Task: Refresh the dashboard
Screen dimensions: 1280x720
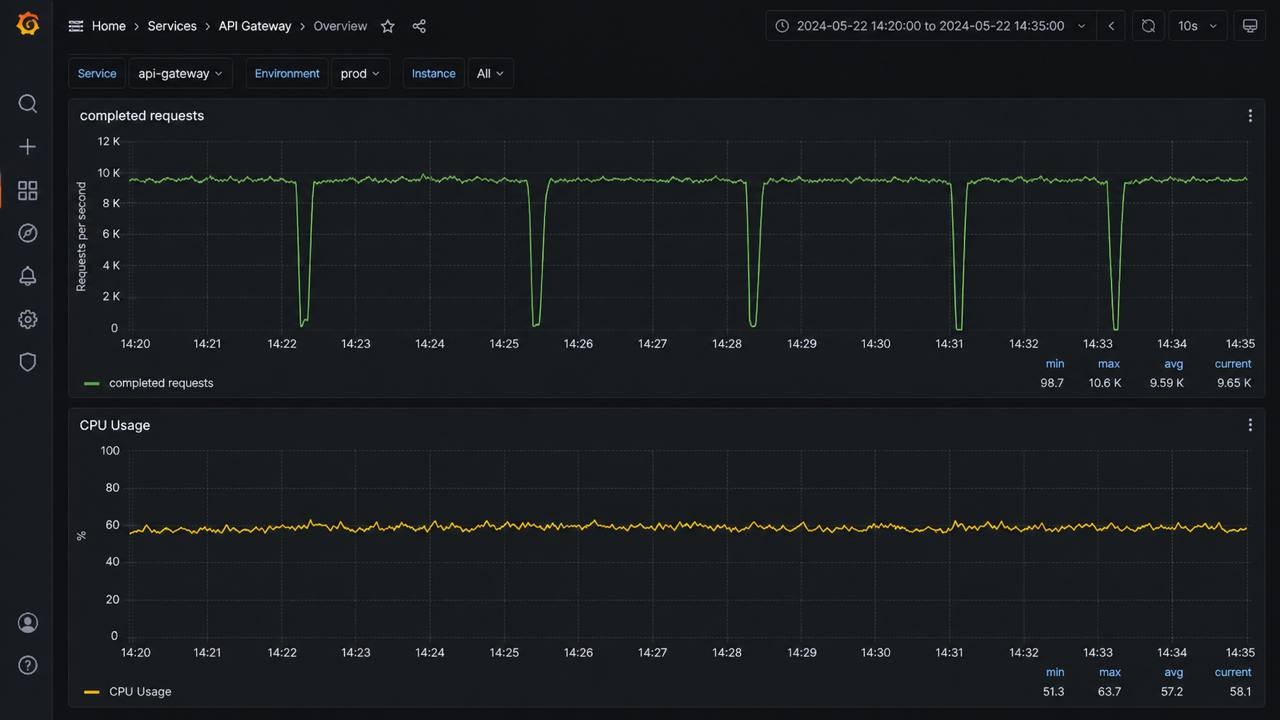Action: (x=1149, y=26)
